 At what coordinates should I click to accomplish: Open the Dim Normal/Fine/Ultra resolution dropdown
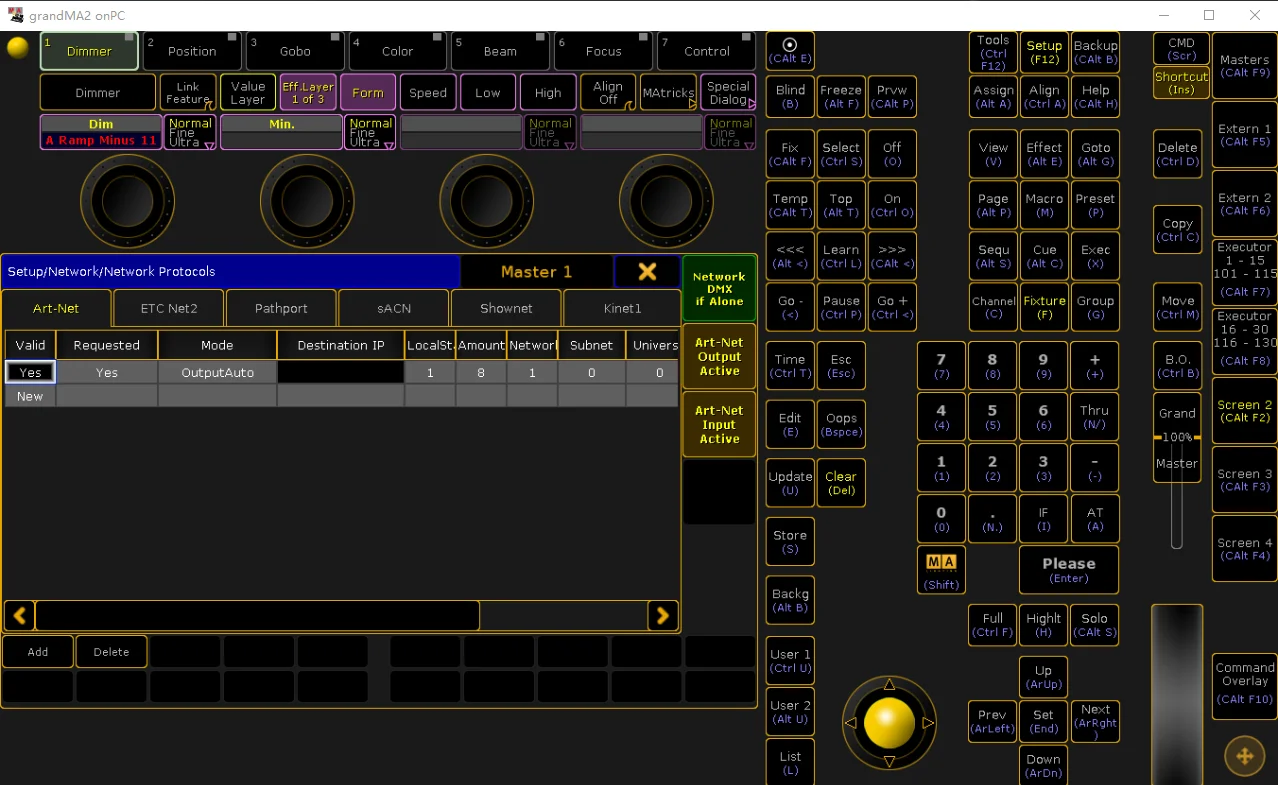pos(190,133)
